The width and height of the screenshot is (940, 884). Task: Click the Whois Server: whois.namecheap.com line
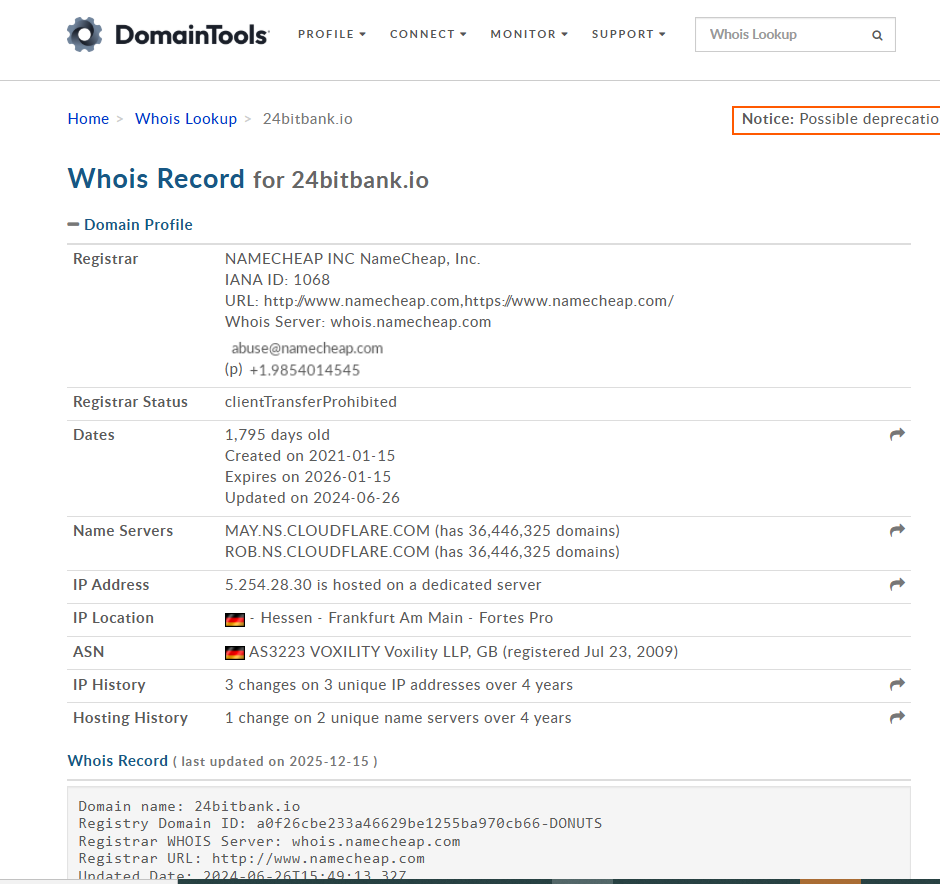pos(358,322)
